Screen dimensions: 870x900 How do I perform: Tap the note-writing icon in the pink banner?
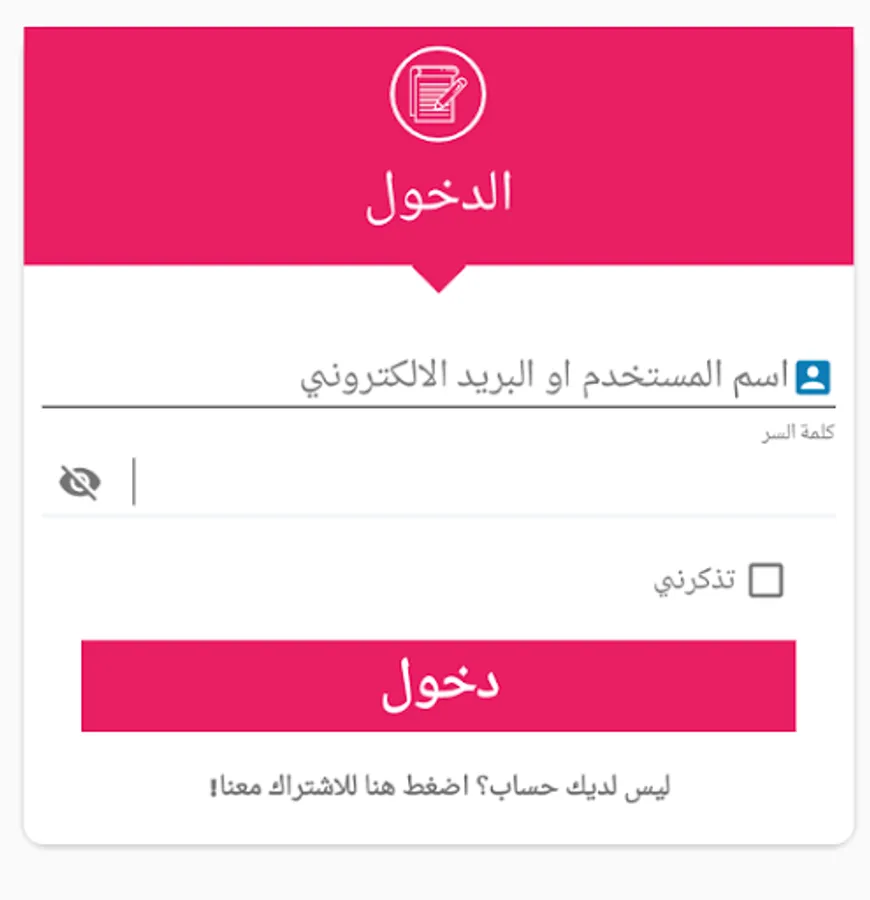pos(437,91)
